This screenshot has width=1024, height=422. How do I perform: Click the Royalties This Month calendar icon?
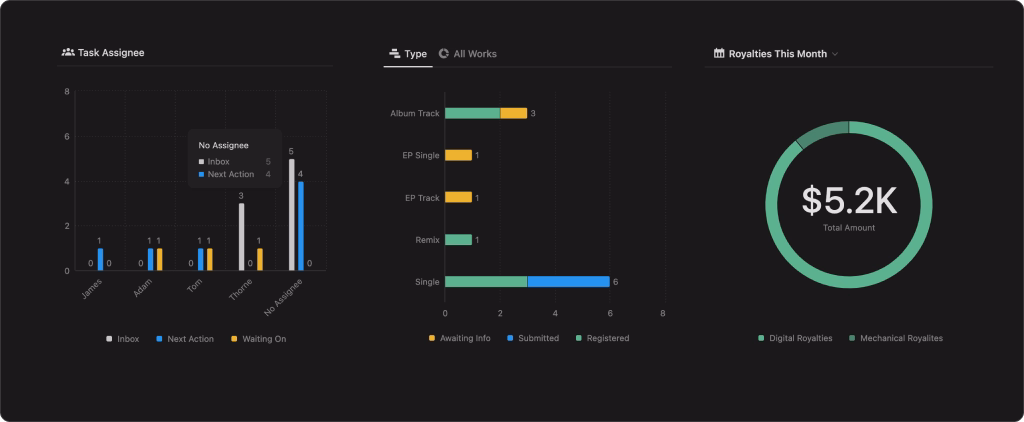pyautogui.click(x=719, y=54)
